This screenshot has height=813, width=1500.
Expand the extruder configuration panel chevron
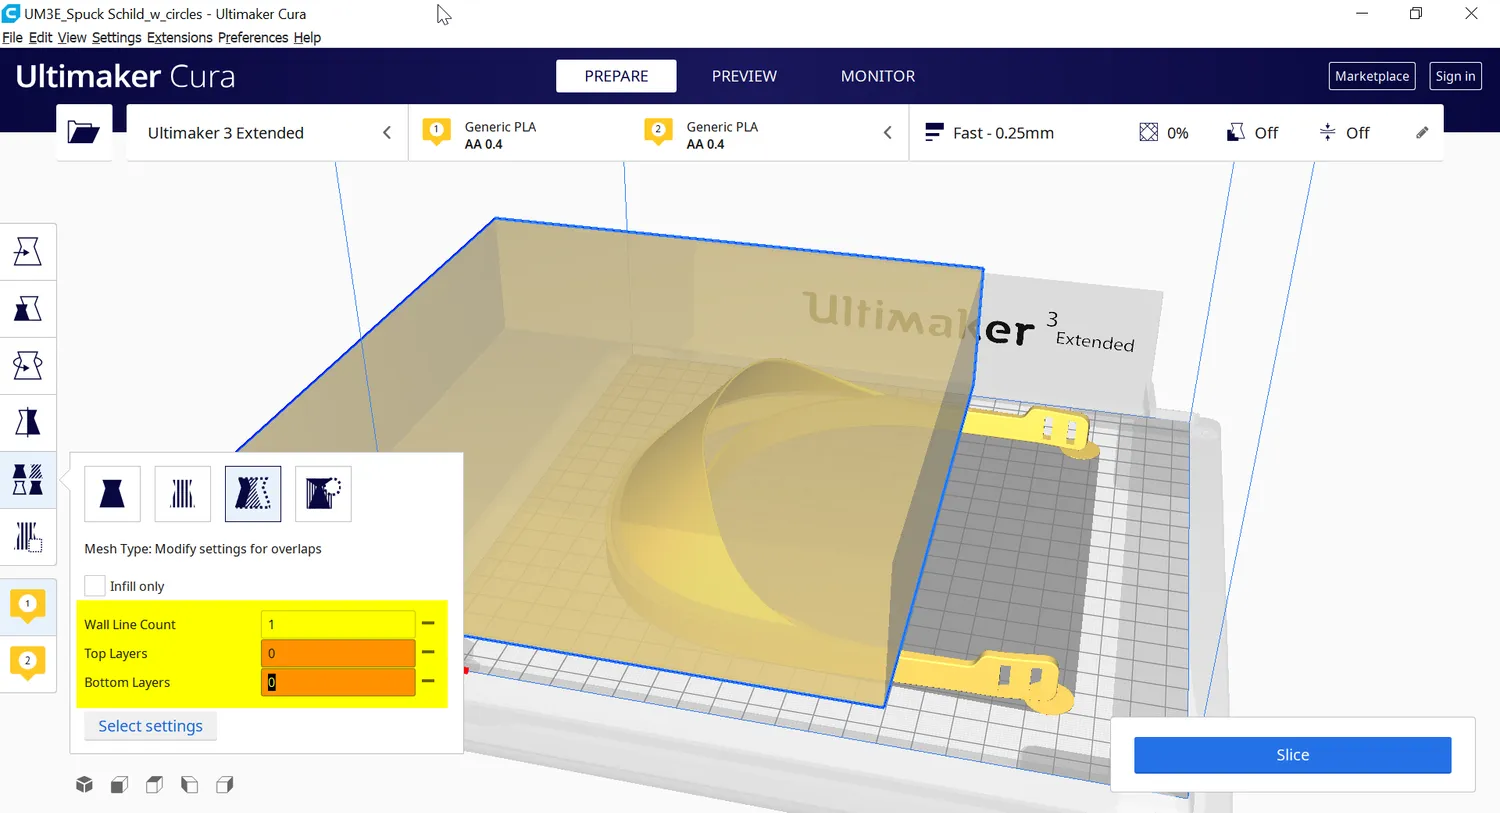pos(887,132)
